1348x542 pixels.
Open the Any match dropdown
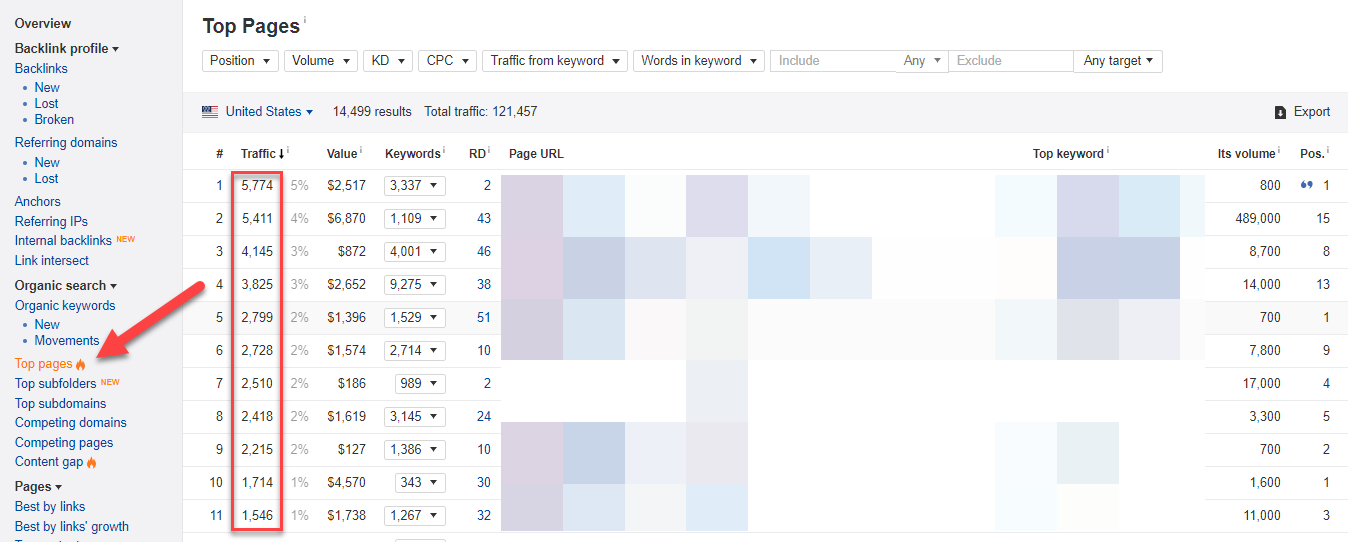click(922, 61)
